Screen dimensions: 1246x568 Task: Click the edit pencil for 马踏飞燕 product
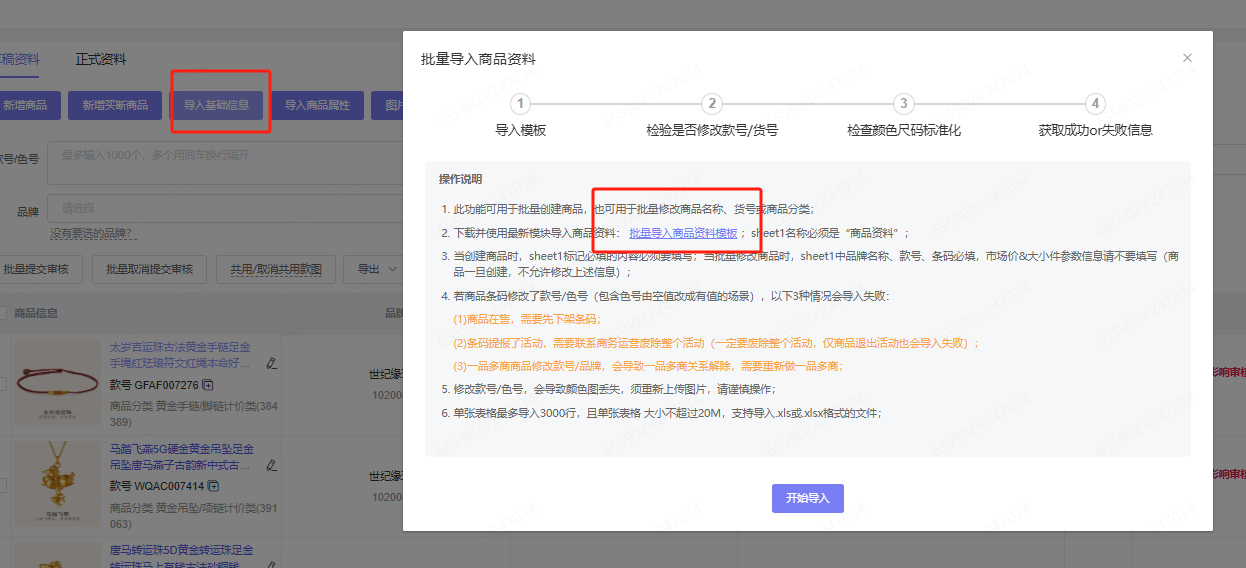click(x=272, y=465)
